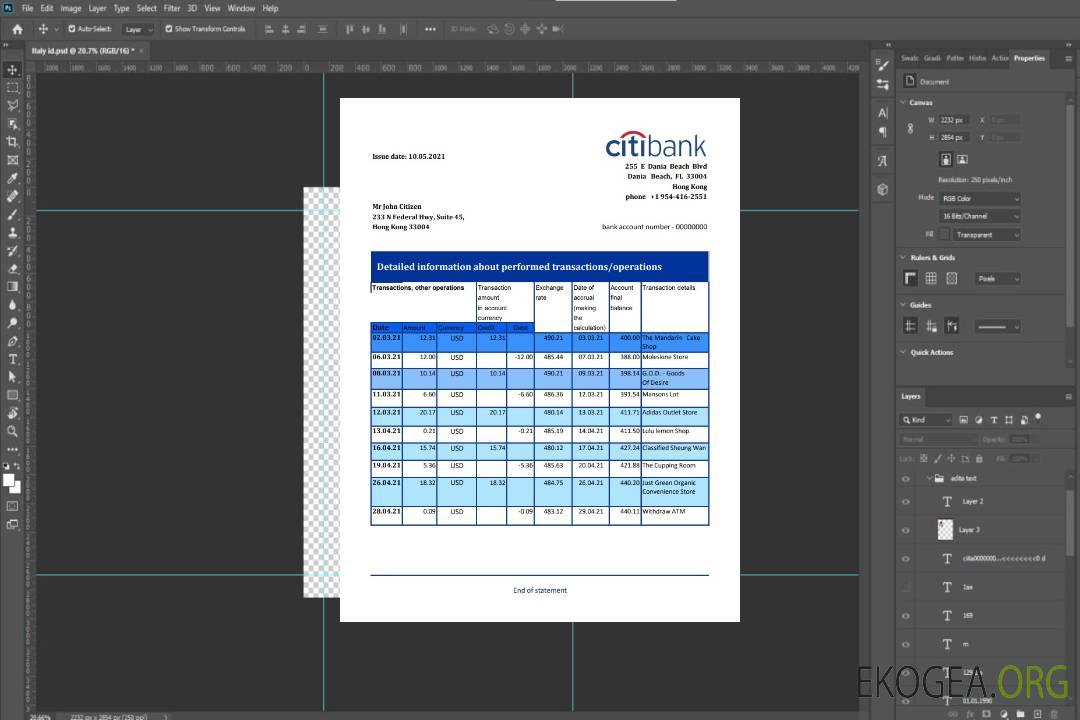Select the Horizontal Type tool

12,359
